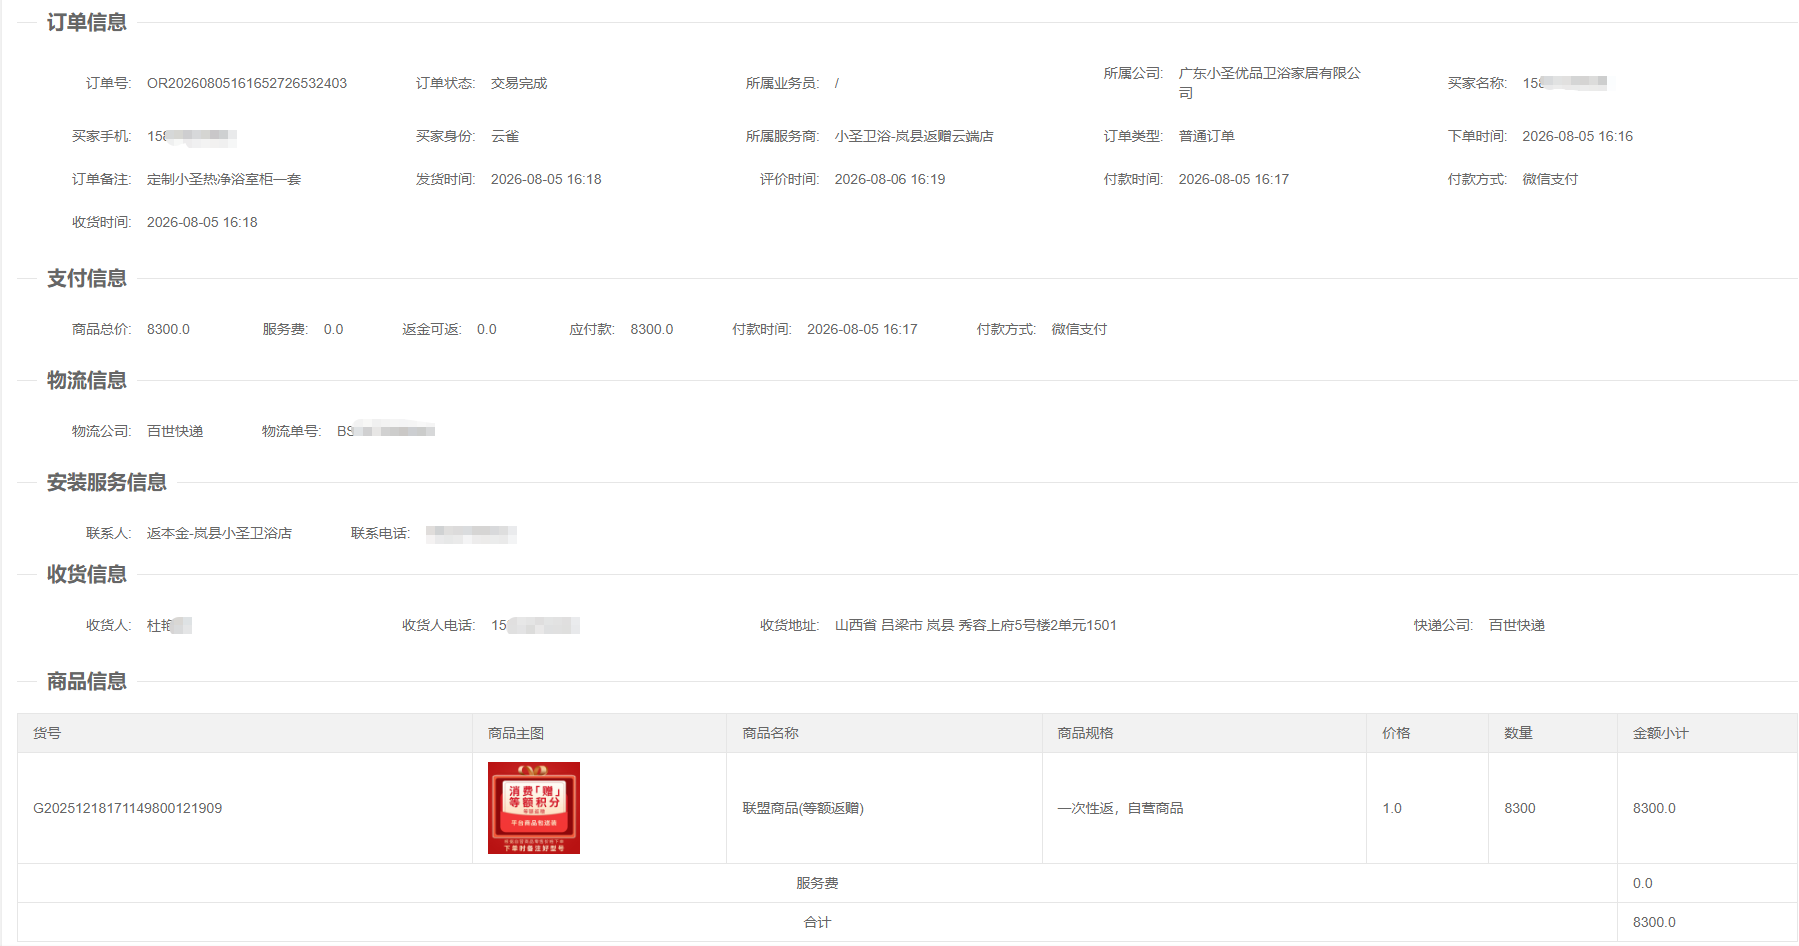Click product spec 一次性返, 自营商品
This screenshot has width=1799, height=946.
[x=1120, y=808]
